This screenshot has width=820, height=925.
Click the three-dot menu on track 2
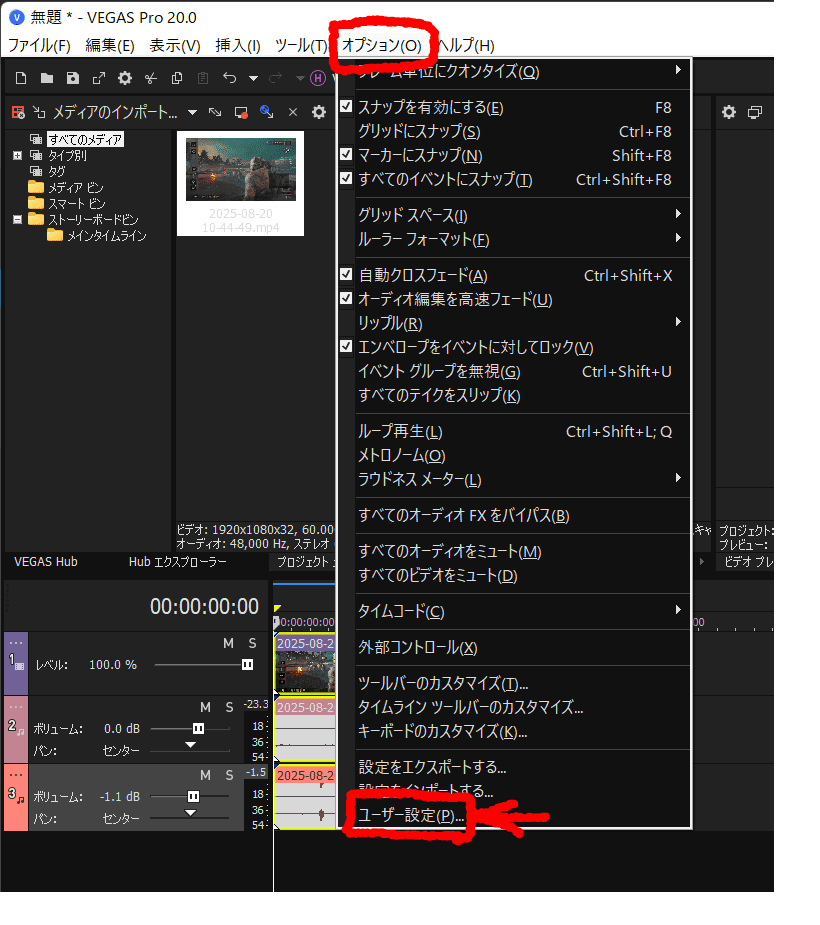pos(16,706)
